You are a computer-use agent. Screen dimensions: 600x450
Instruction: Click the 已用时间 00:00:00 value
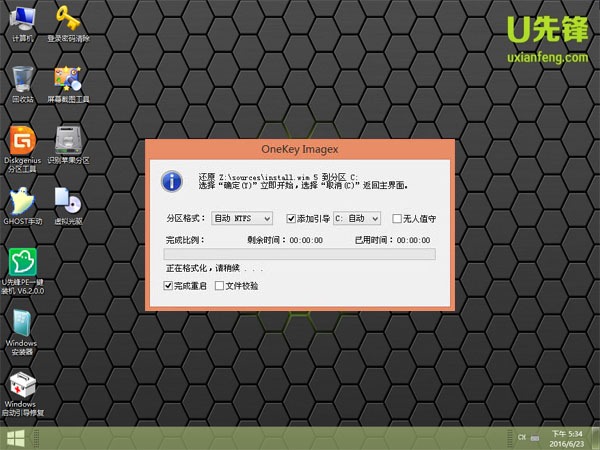point(413,240)
